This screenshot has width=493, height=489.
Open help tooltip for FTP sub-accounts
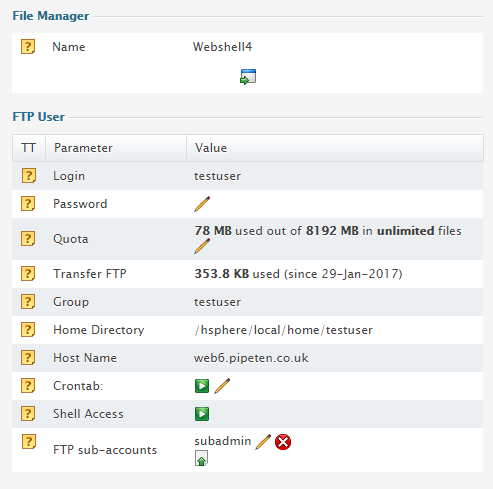pyautogui.click(x=28, y=442)
